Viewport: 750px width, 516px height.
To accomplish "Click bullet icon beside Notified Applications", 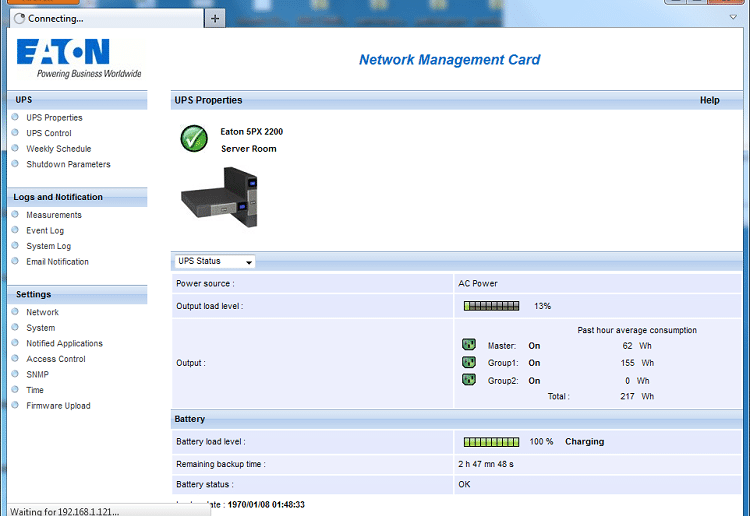I will point(15,342).
